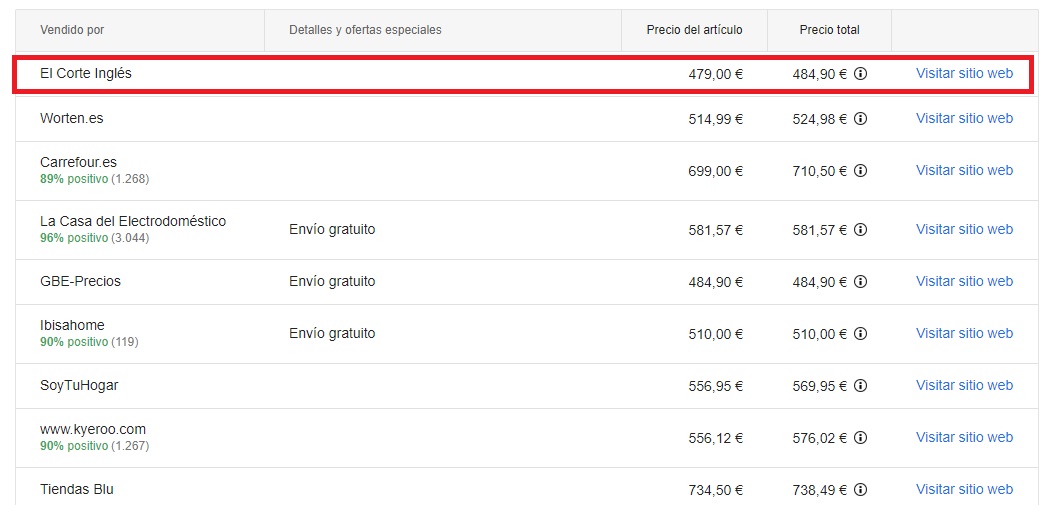Show info for Carrefour.es total 710,50 €
This screenshot has width=1047, height=505.
(x=861, y=171)
